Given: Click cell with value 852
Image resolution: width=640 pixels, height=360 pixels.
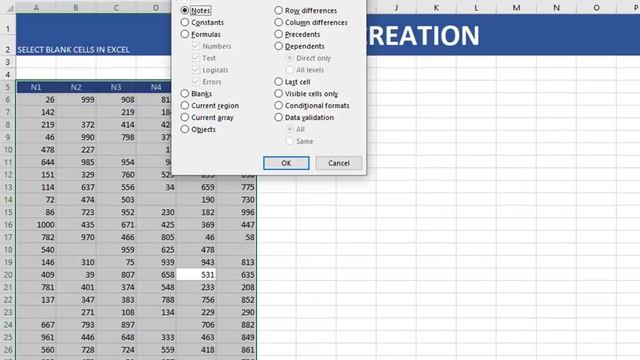Looking at the screenshot, I should (236, 300).
